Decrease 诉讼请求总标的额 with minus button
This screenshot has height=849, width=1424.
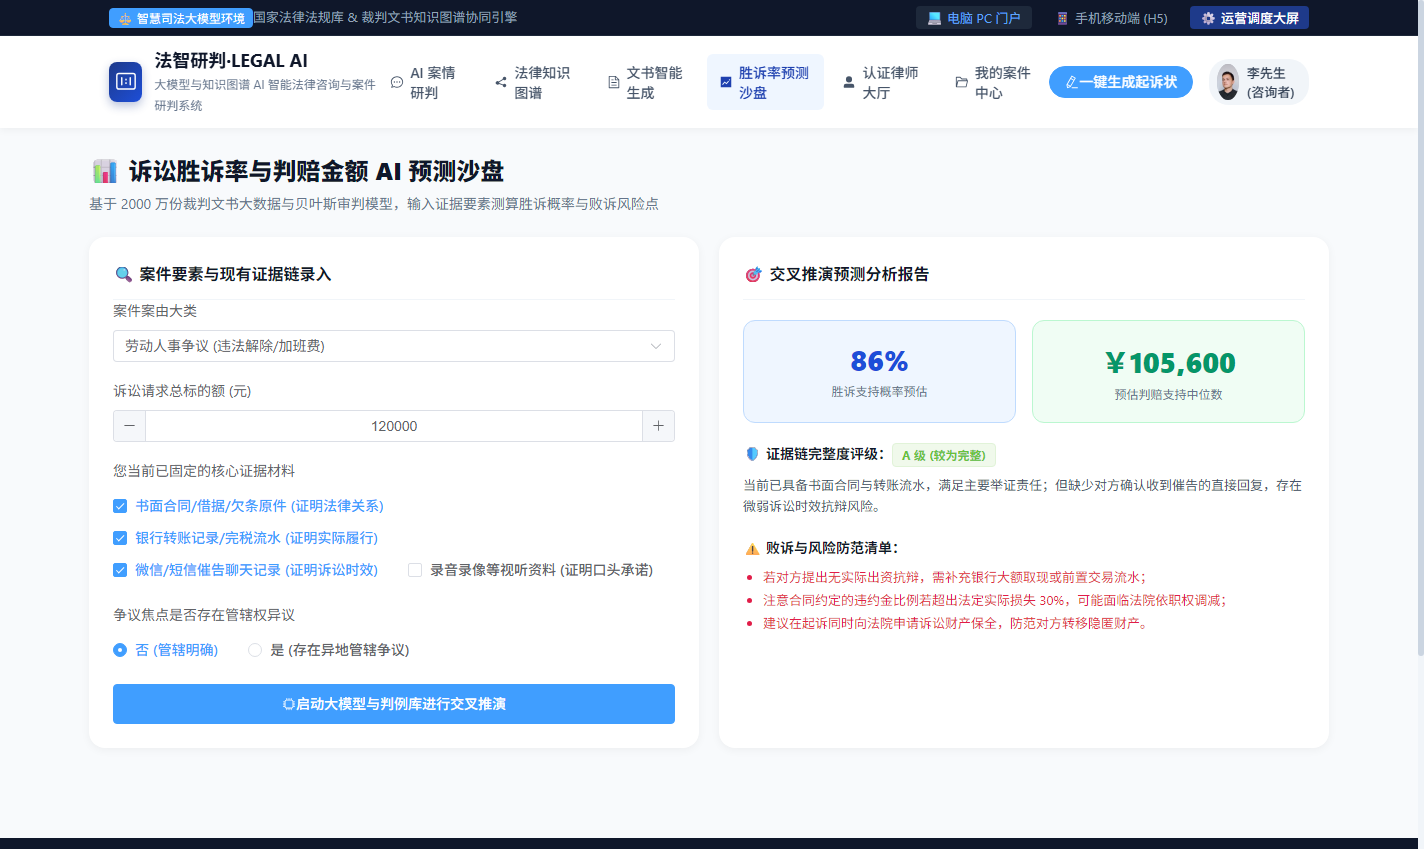click(129, 426)
